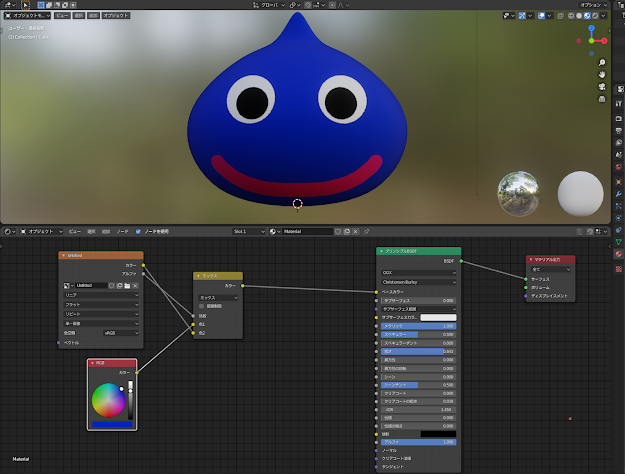The height and width of the screenshot is (474, 625).
Task: Open the 追加 menu in 3D viewport
Action: (93, 16)
